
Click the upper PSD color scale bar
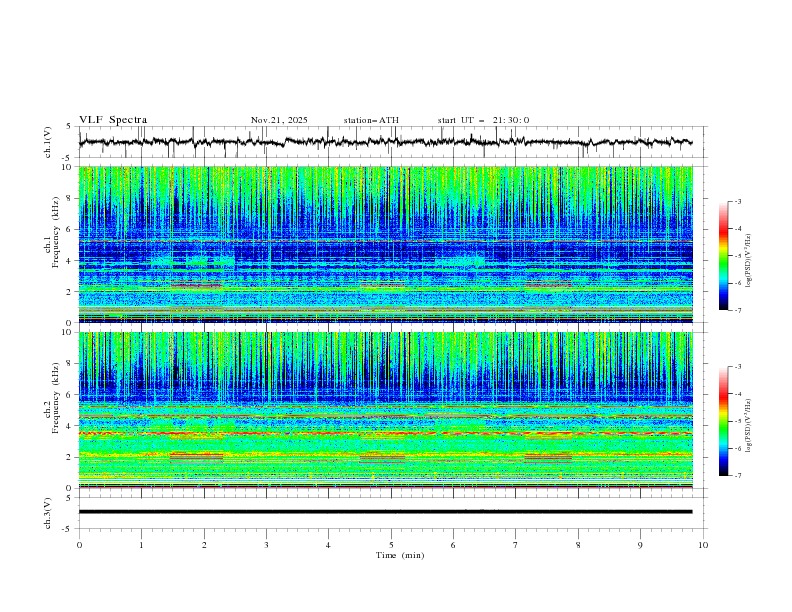click(x=724, y=256)
